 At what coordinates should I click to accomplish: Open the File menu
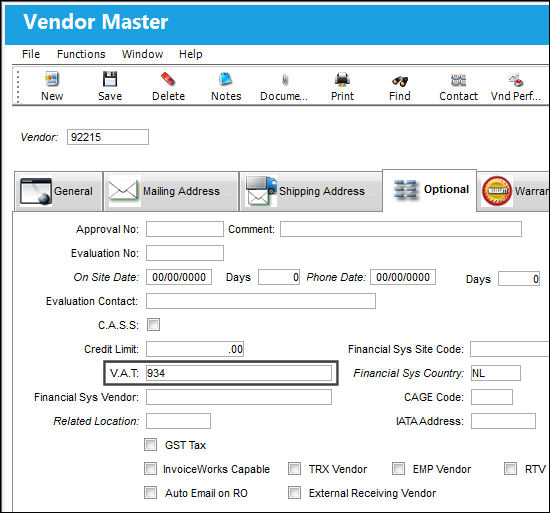coord(31,54)
